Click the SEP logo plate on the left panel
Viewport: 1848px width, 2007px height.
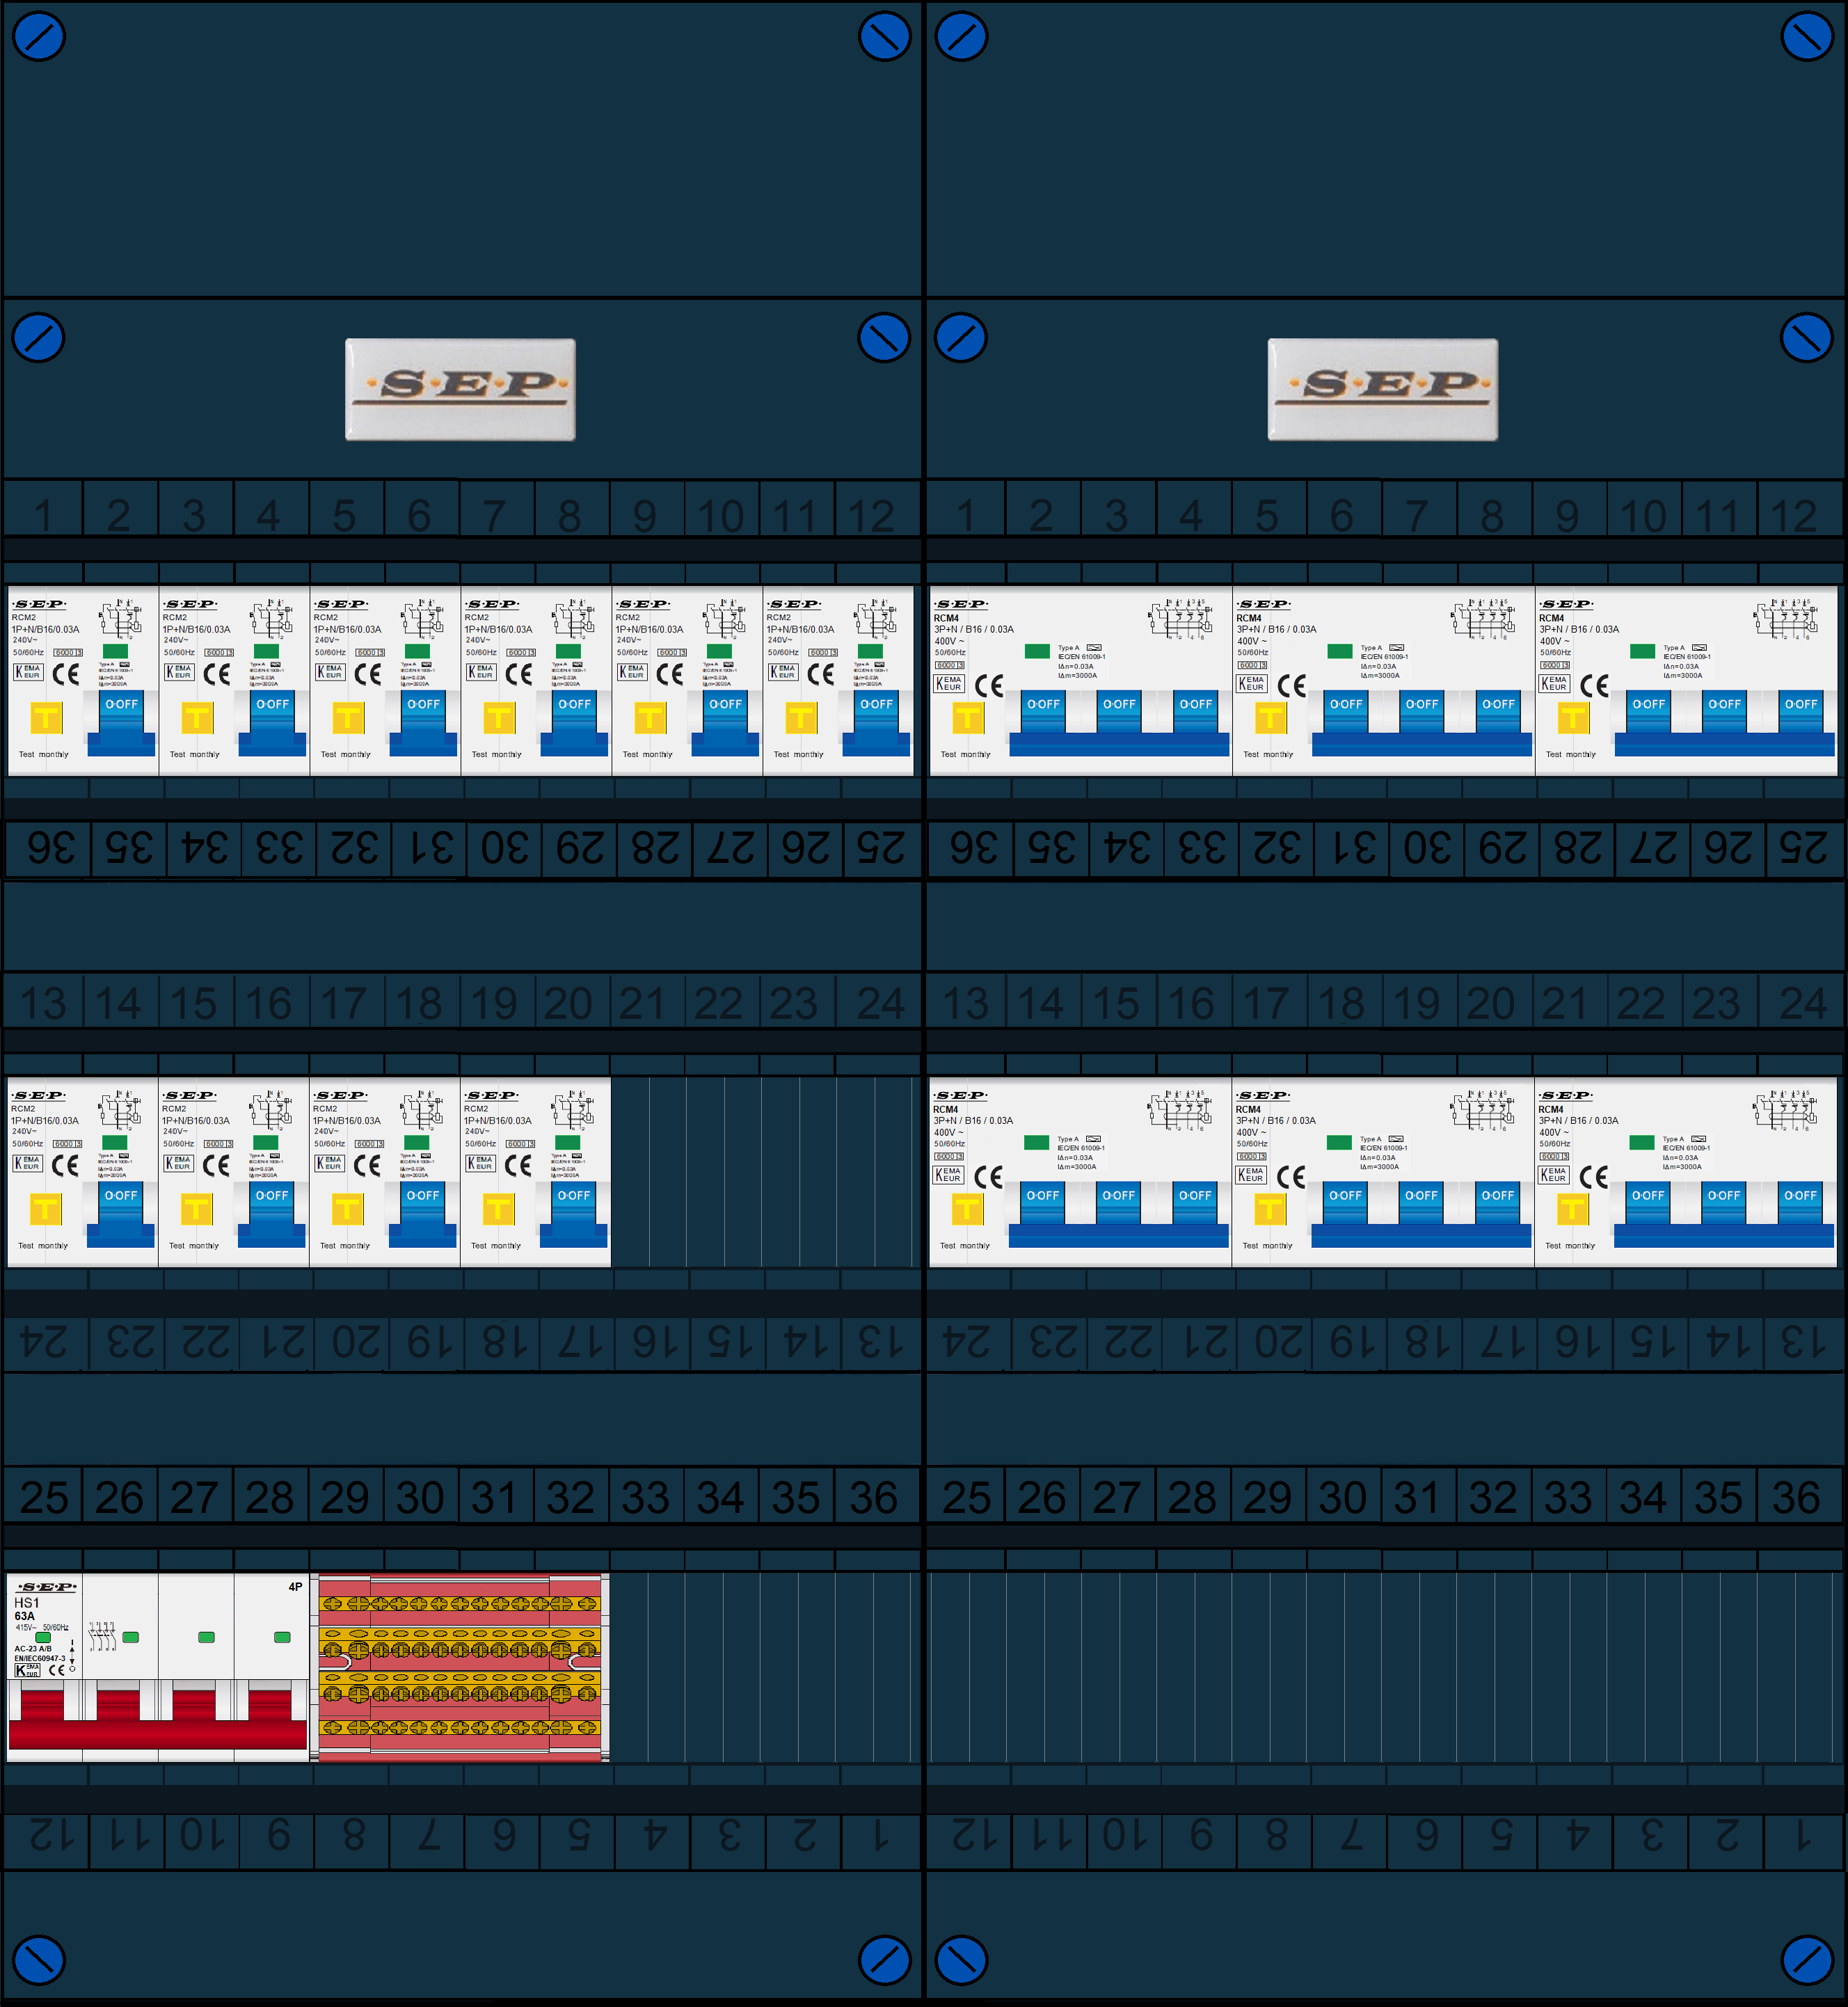[x=460, y=389]
